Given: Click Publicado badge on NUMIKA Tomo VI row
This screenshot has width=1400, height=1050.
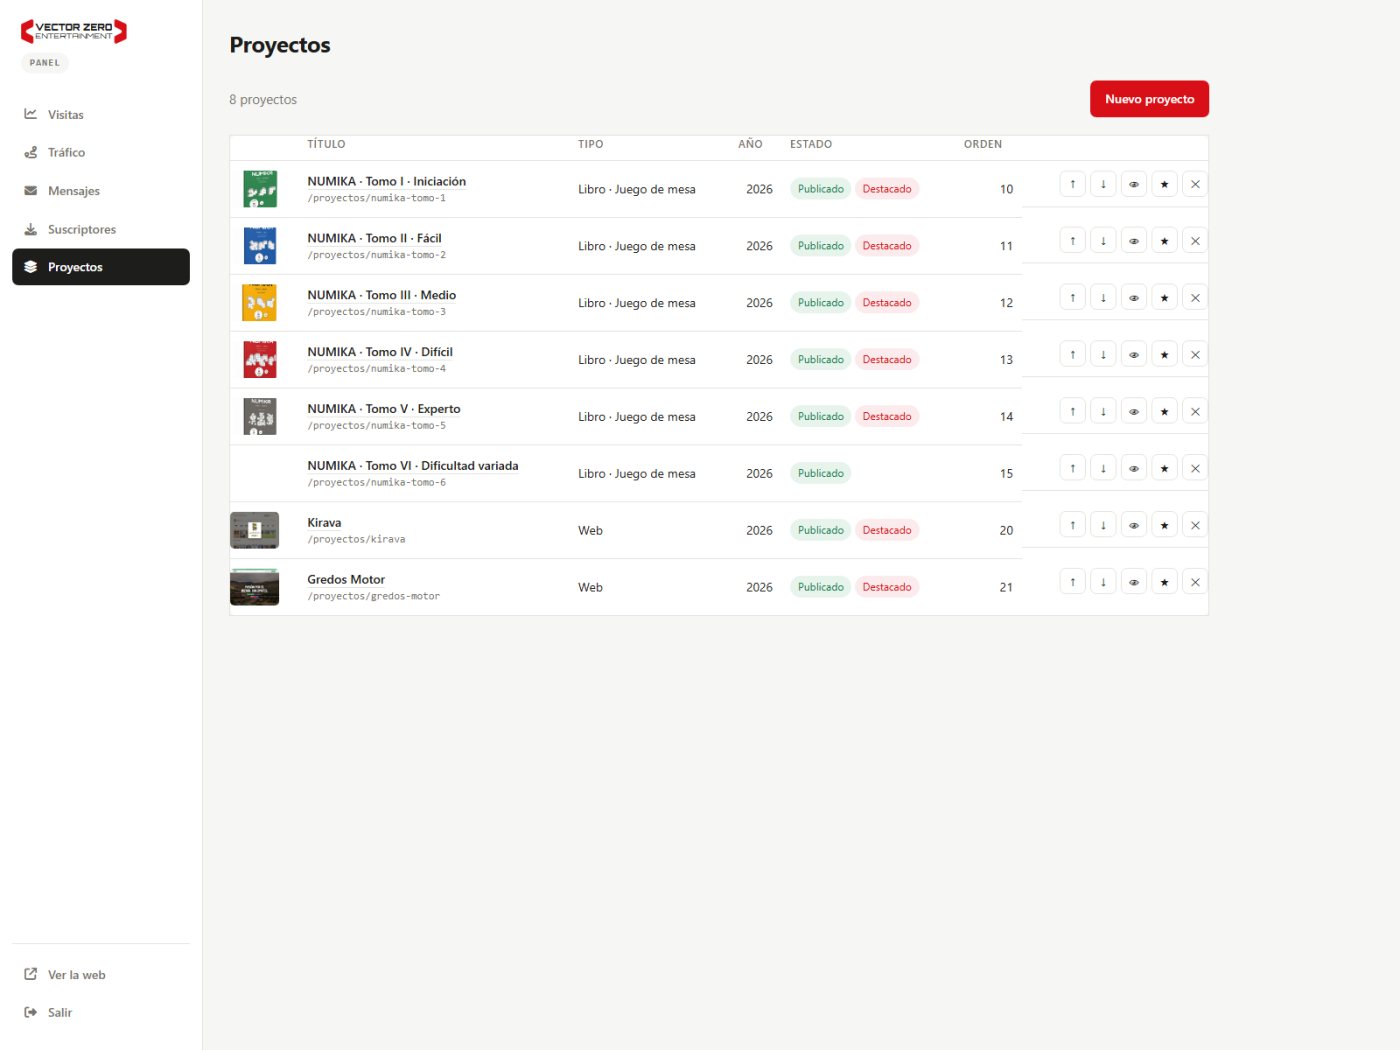Looking at the screenshot, I should [x=821, y=473].
